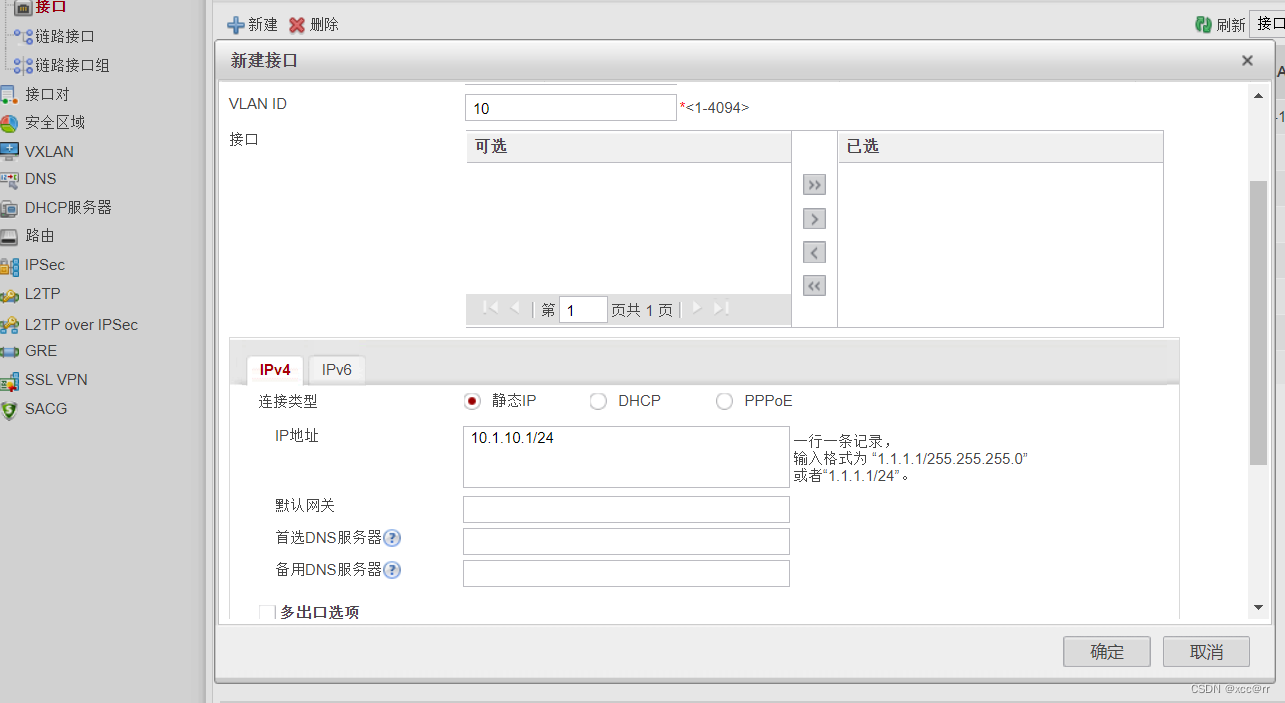Click the 删除 toolbar button
This screenshot has height=703, width=1285.
[314, 24]
